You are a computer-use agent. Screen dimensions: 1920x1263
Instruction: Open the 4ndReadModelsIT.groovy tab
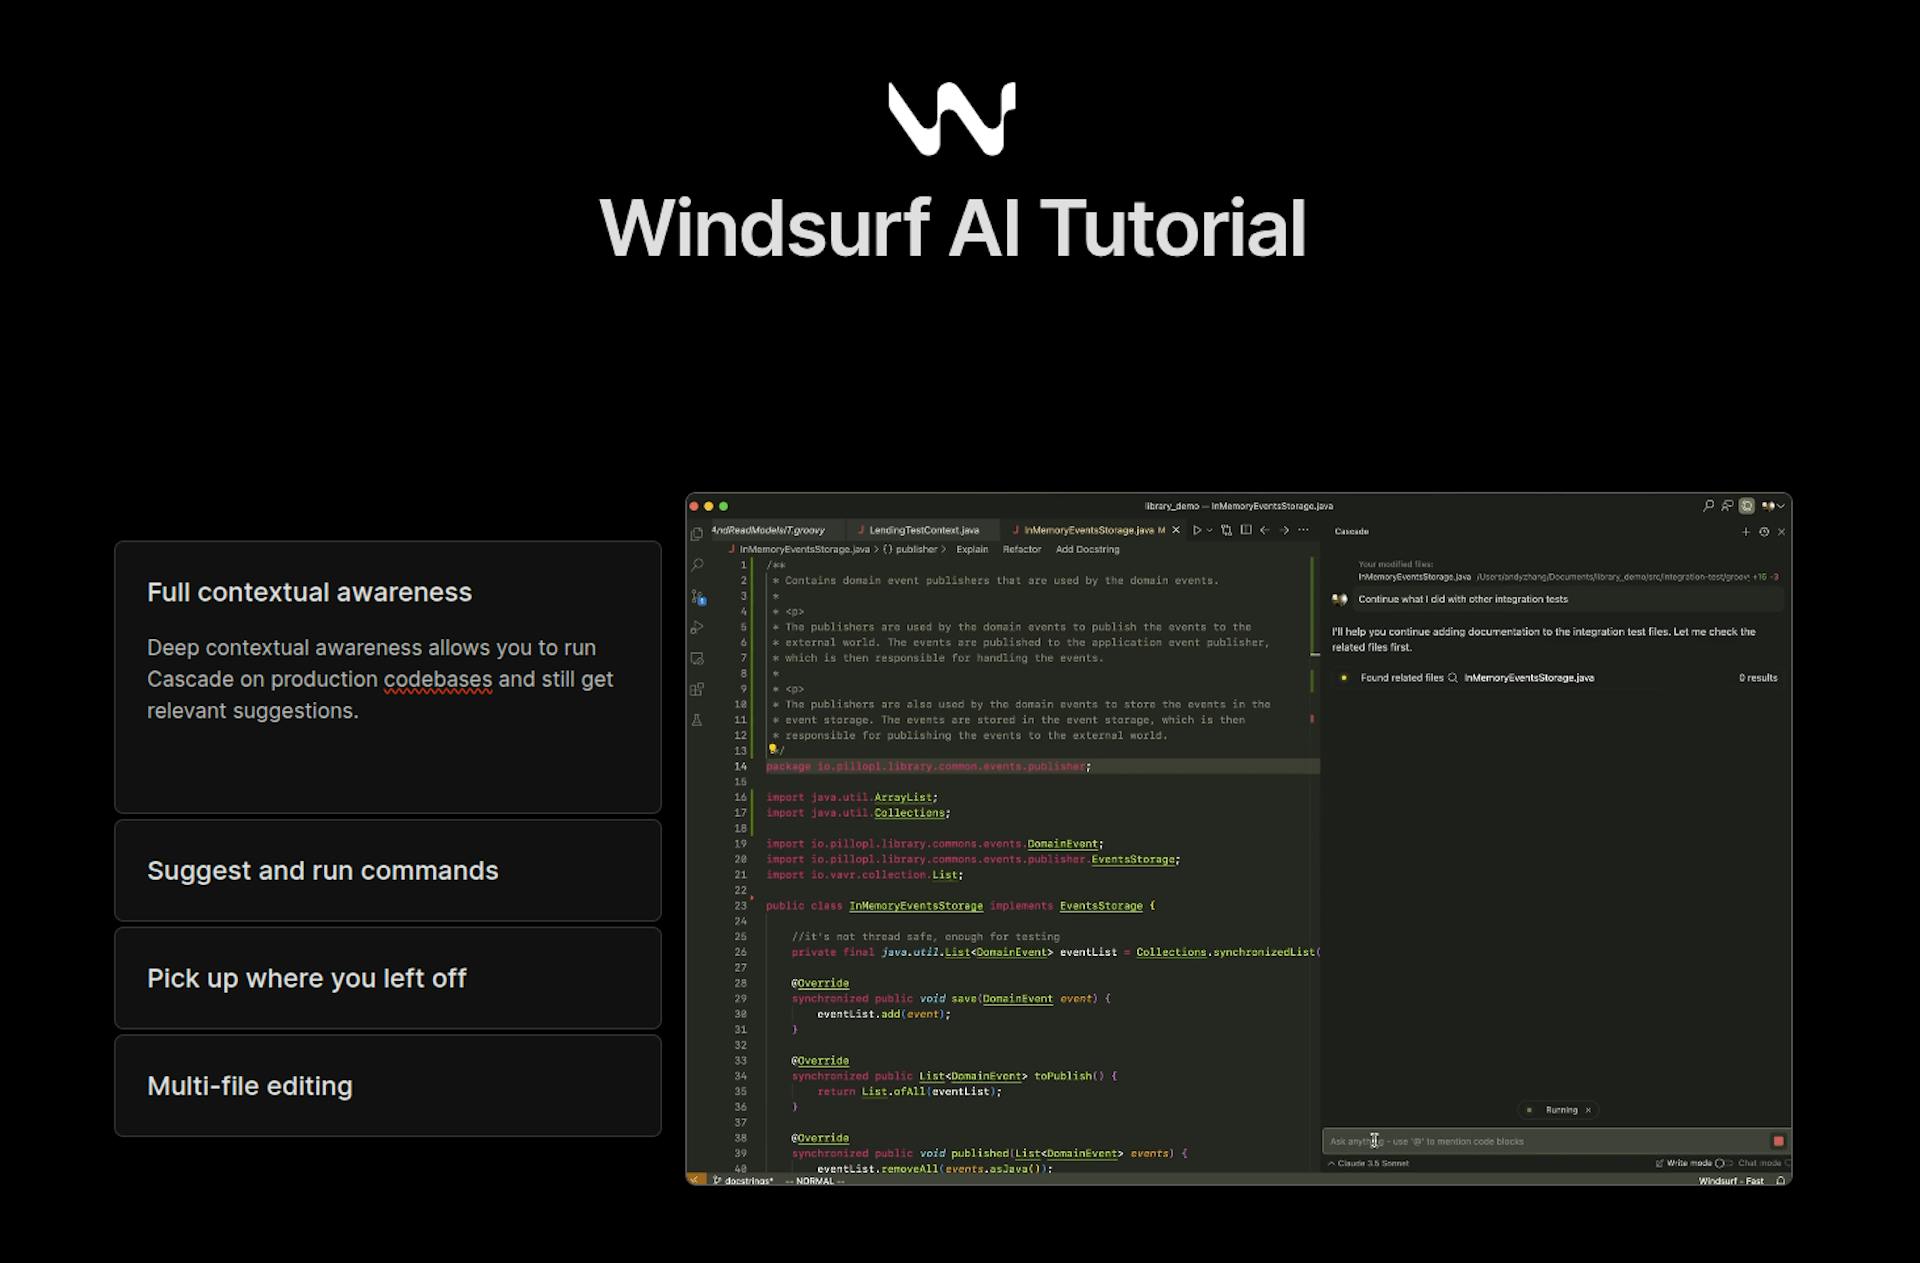770,530
